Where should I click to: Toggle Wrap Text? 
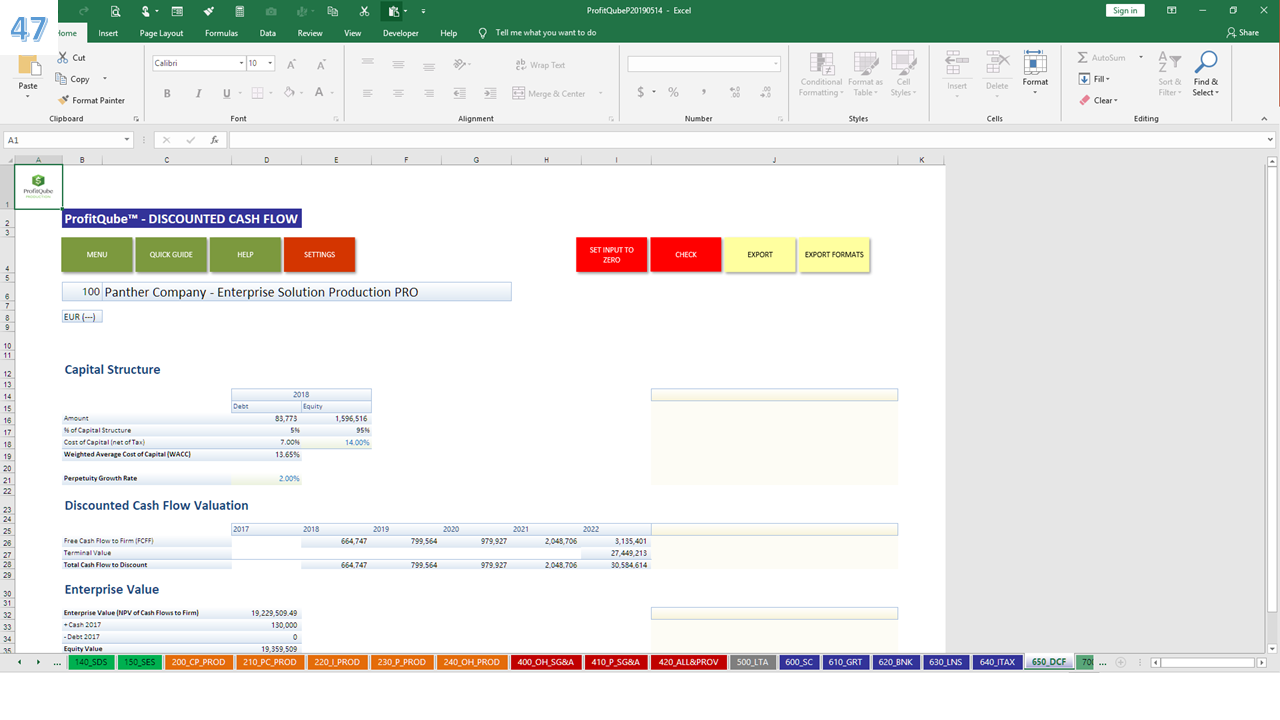541,64
